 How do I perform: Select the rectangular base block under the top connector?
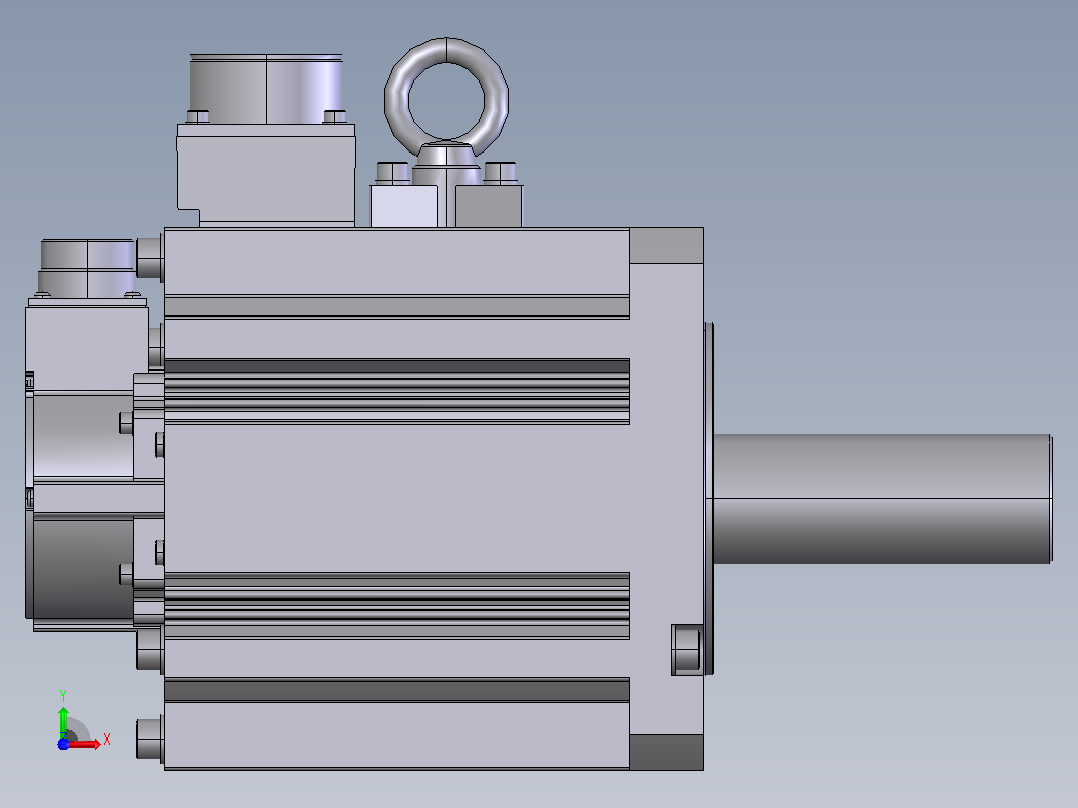tap(266, 175)
